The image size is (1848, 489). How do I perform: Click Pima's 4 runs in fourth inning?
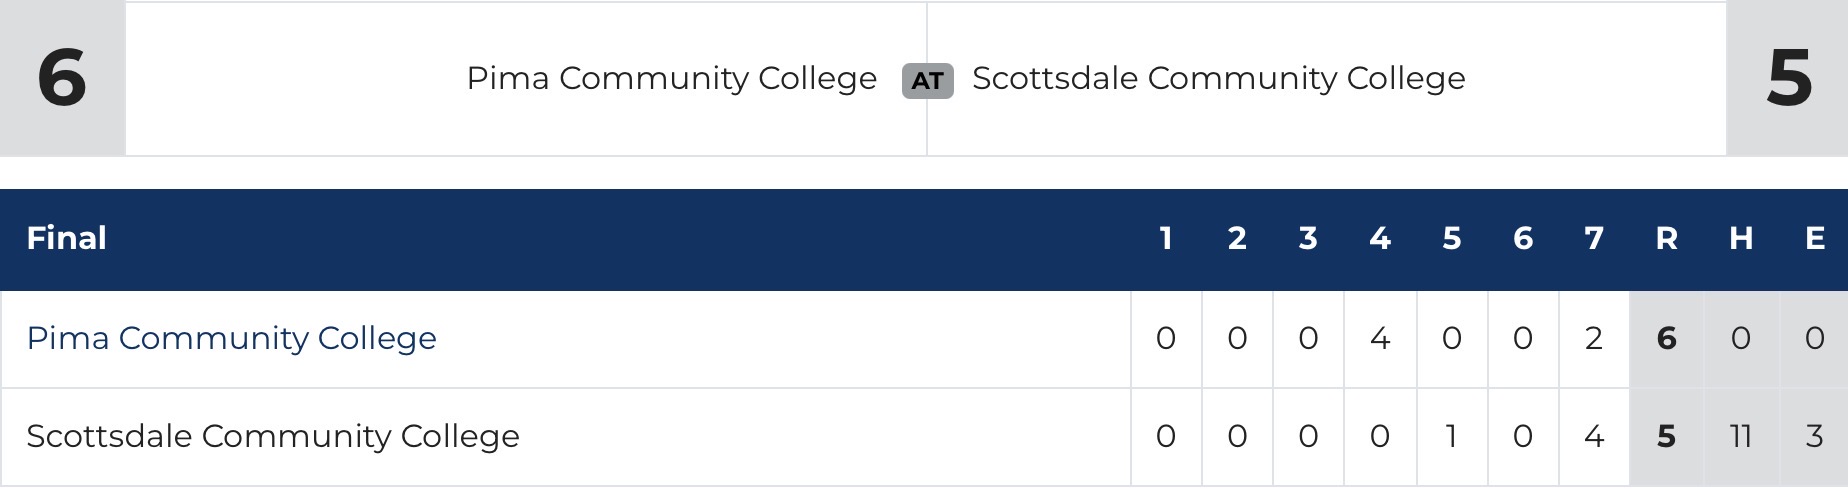tap(1380, 339)
